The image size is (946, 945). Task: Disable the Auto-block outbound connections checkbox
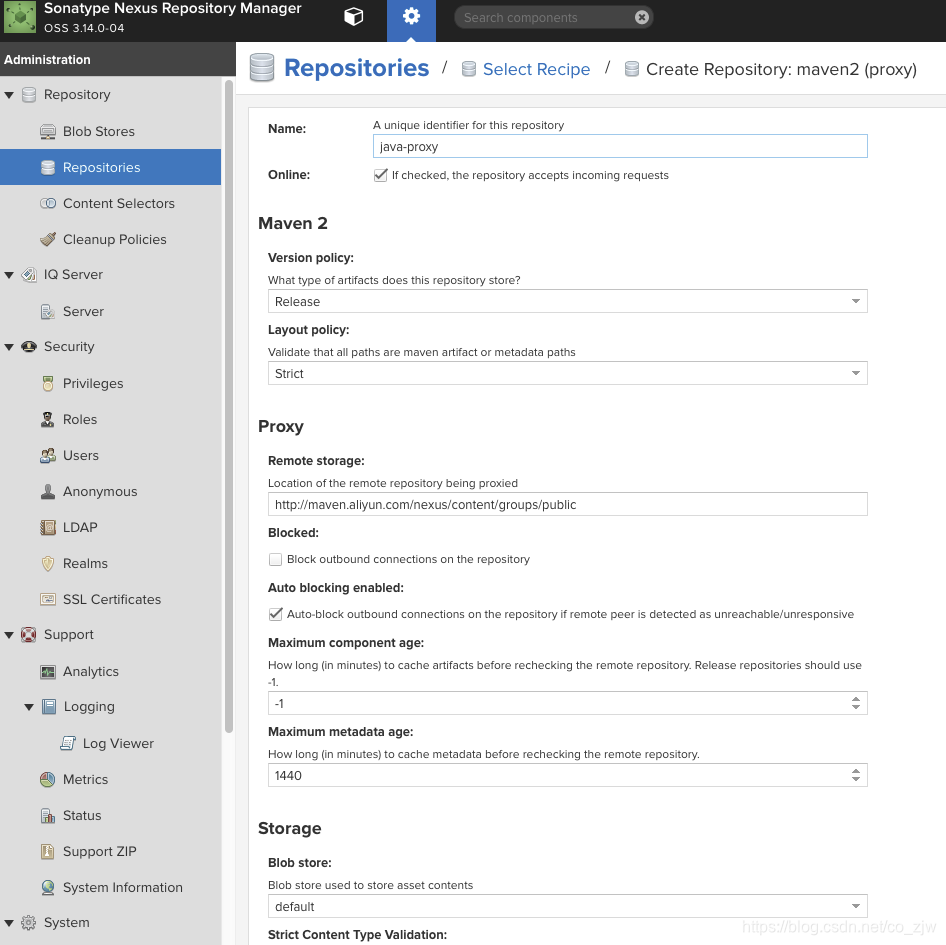coord(275,614)
